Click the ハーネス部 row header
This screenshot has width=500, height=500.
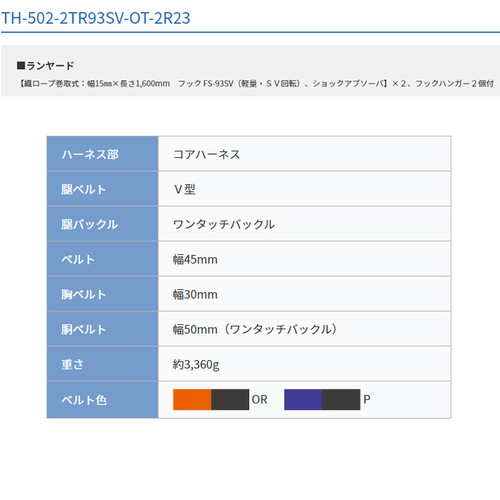pyautogui.click(x=102, y=154)
